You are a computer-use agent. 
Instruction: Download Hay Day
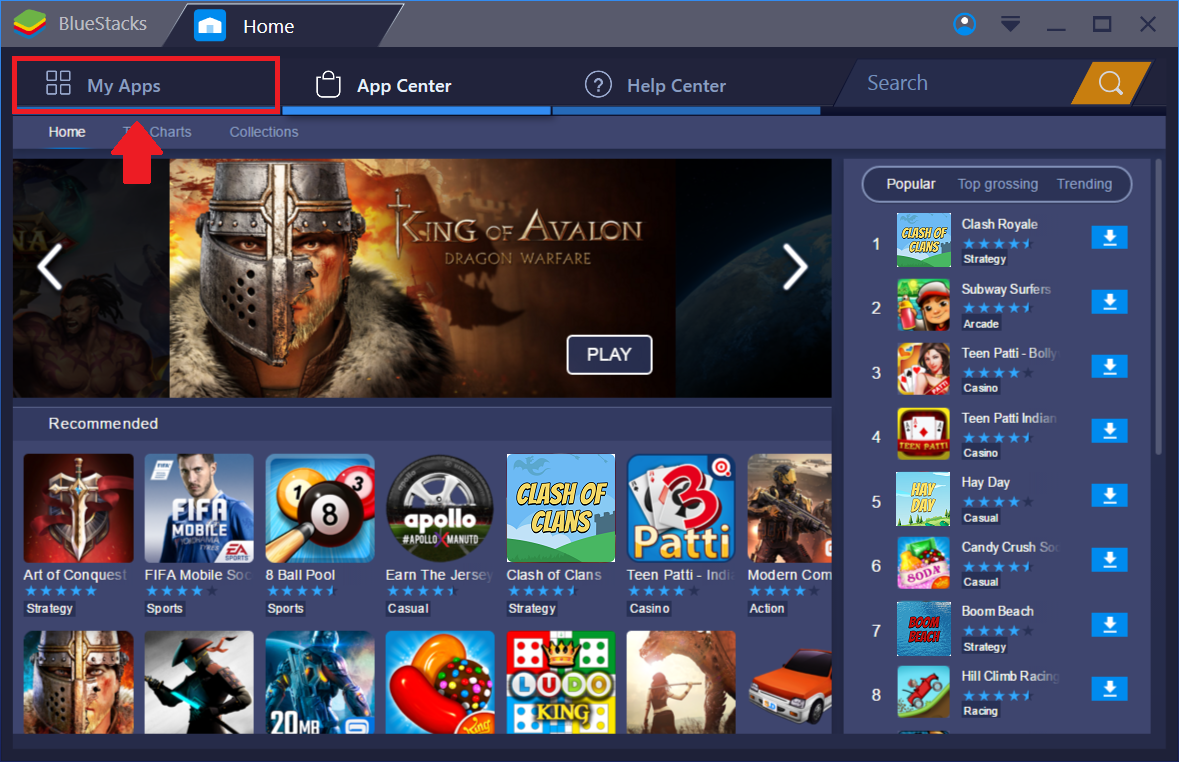tap(1109, 496)
